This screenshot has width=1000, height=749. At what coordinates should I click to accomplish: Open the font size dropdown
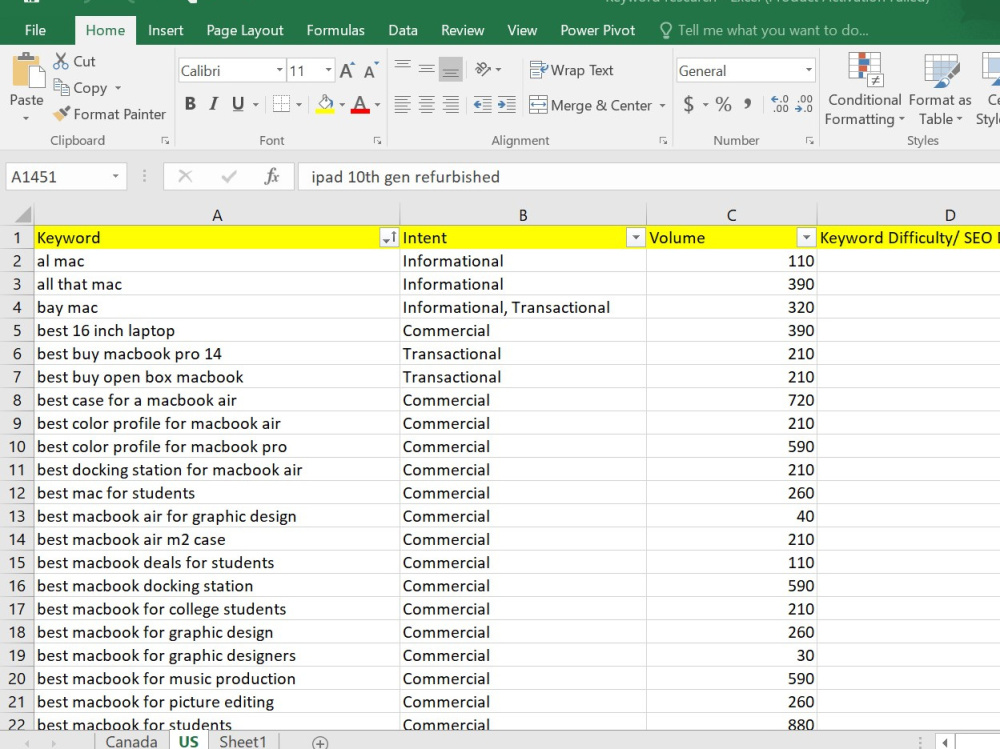[328, 70]
